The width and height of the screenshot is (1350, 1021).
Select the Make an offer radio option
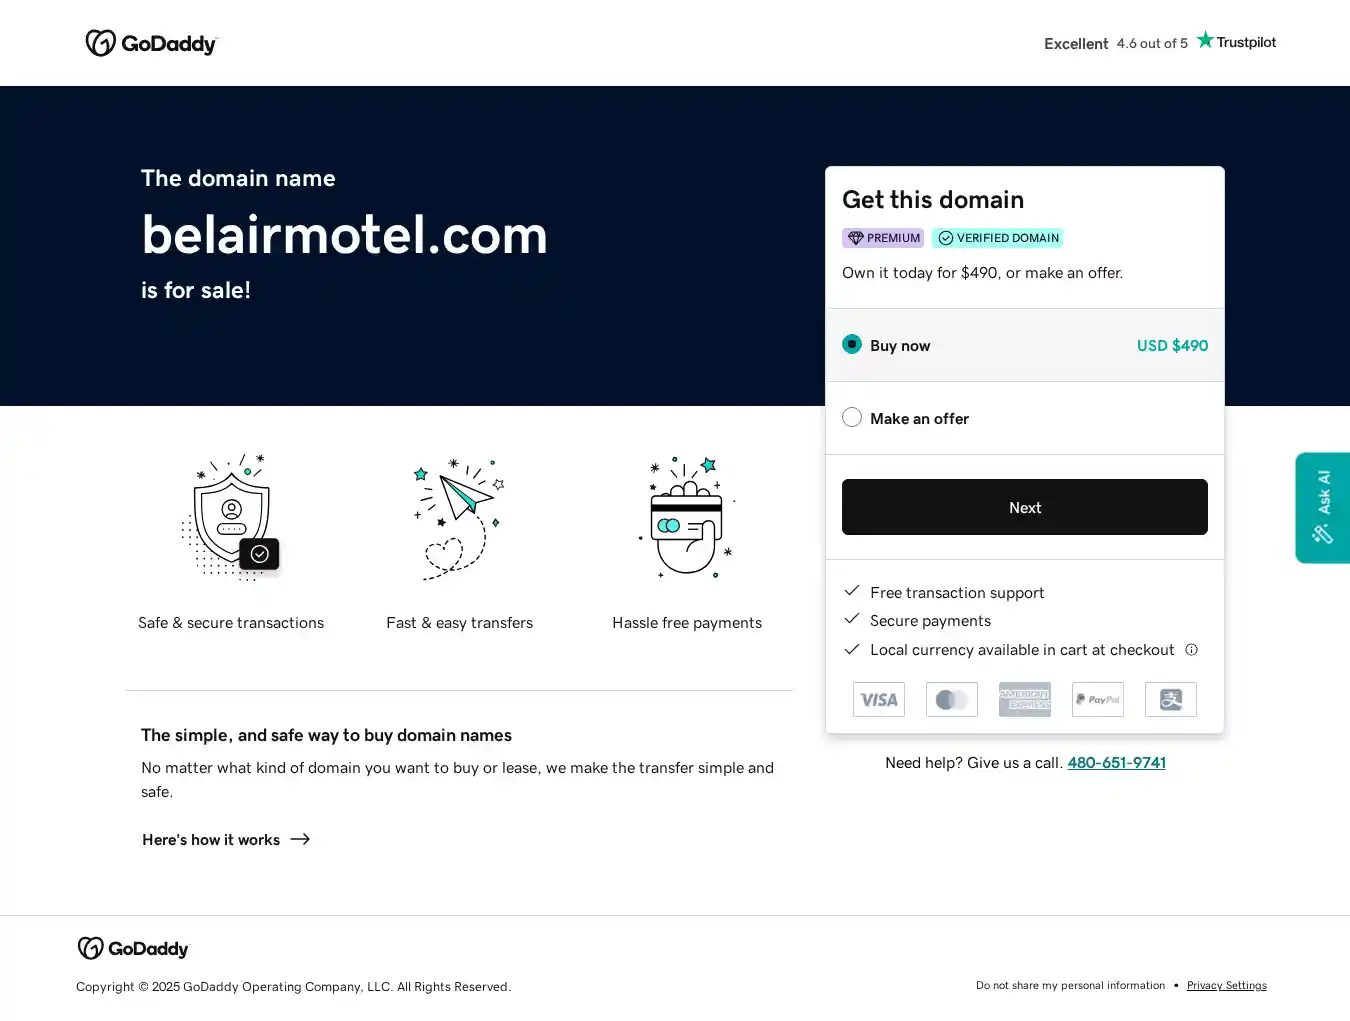[x=852, y=418]
